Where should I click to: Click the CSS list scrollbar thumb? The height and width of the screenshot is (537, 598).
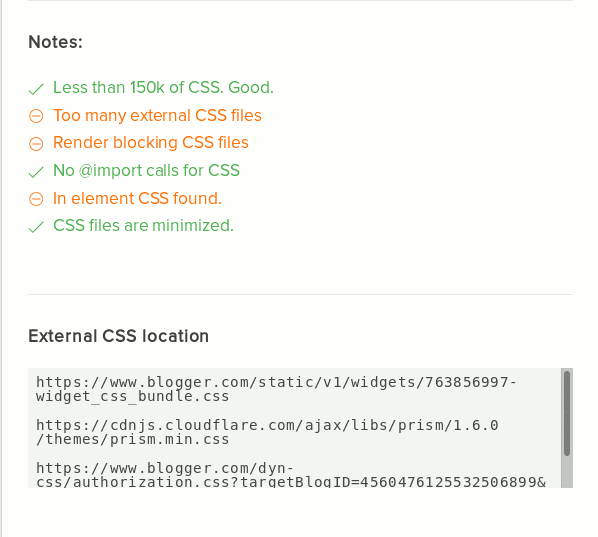click(x=567, y=413)
